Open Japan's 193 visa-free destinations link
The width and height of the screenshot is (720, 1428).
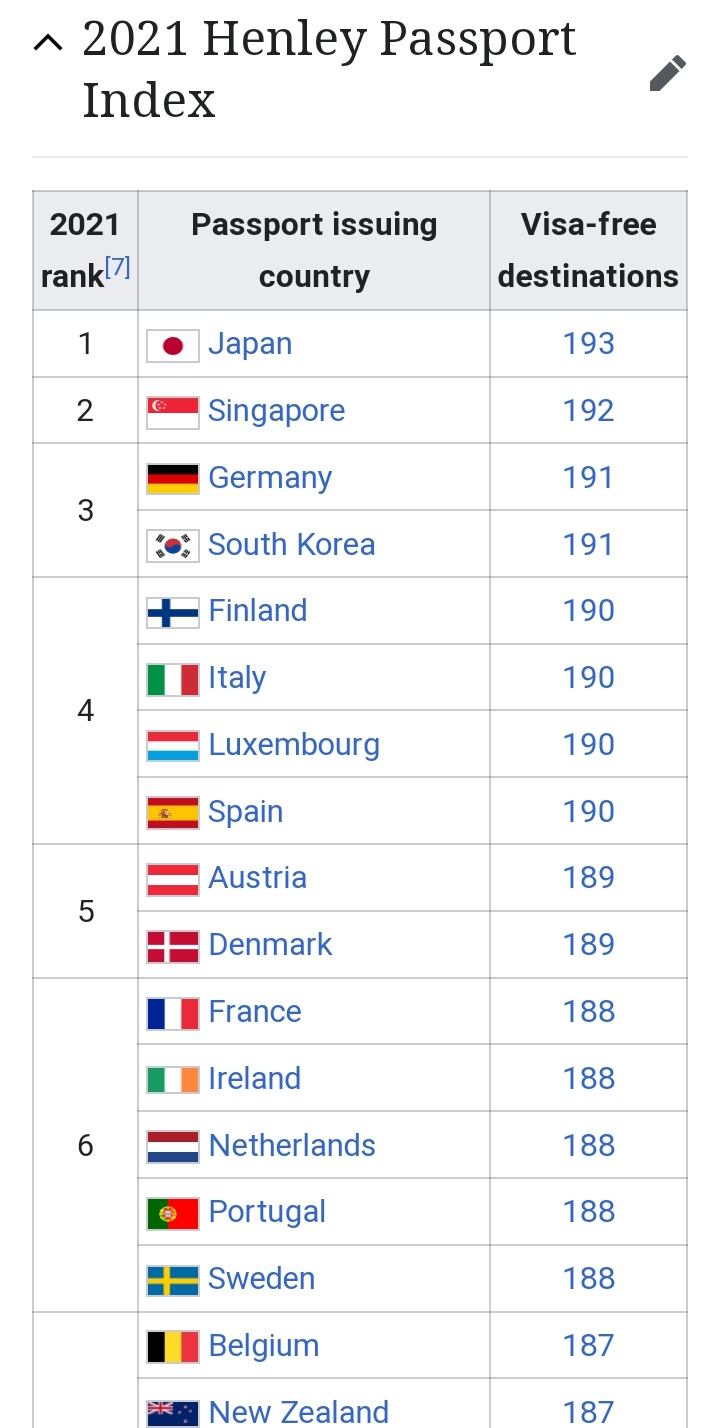point(588,344)
